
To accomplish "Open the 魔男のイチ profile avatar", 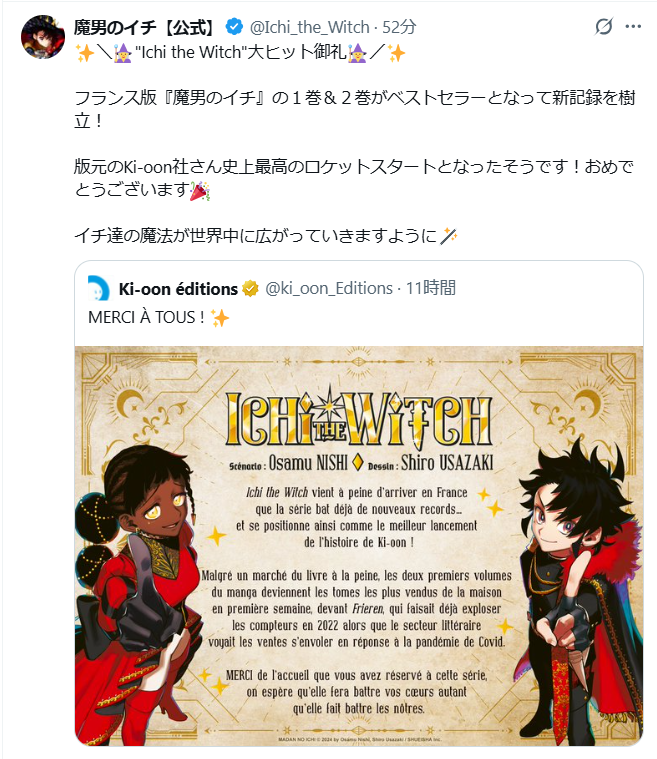I will point(43,37).
